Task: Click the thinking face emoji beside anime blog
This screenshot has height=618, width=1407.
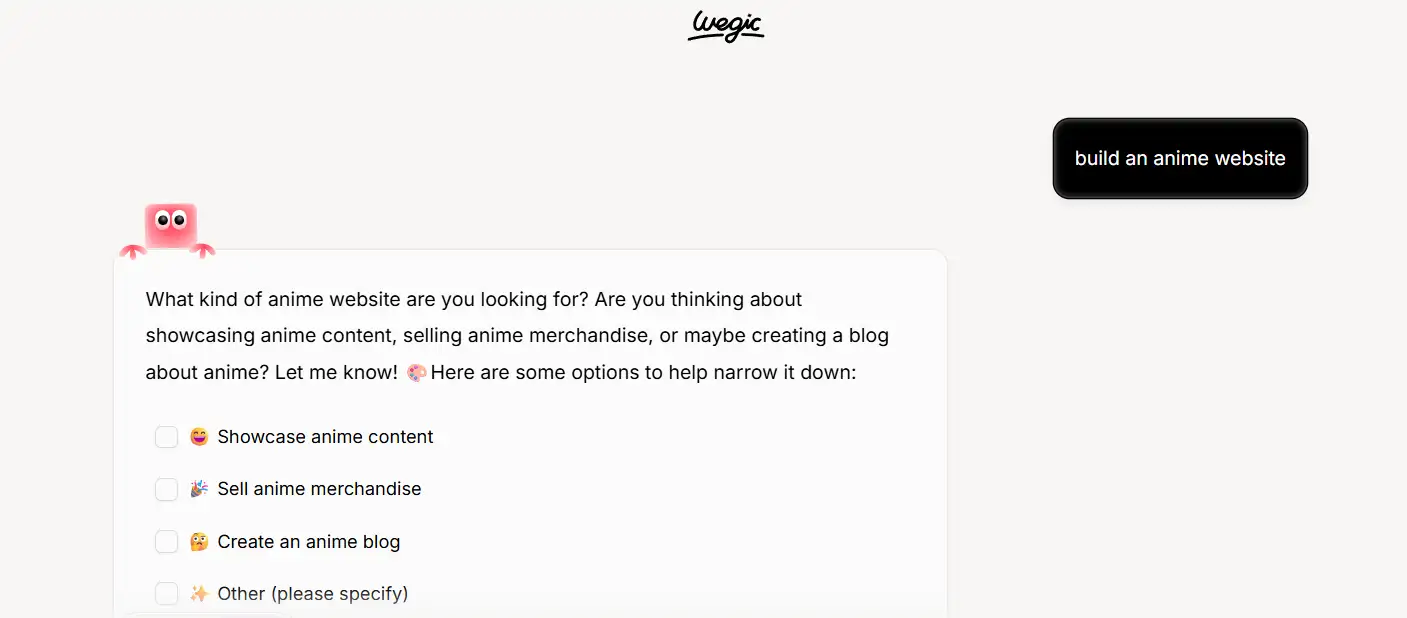Action: pos(199,542)
